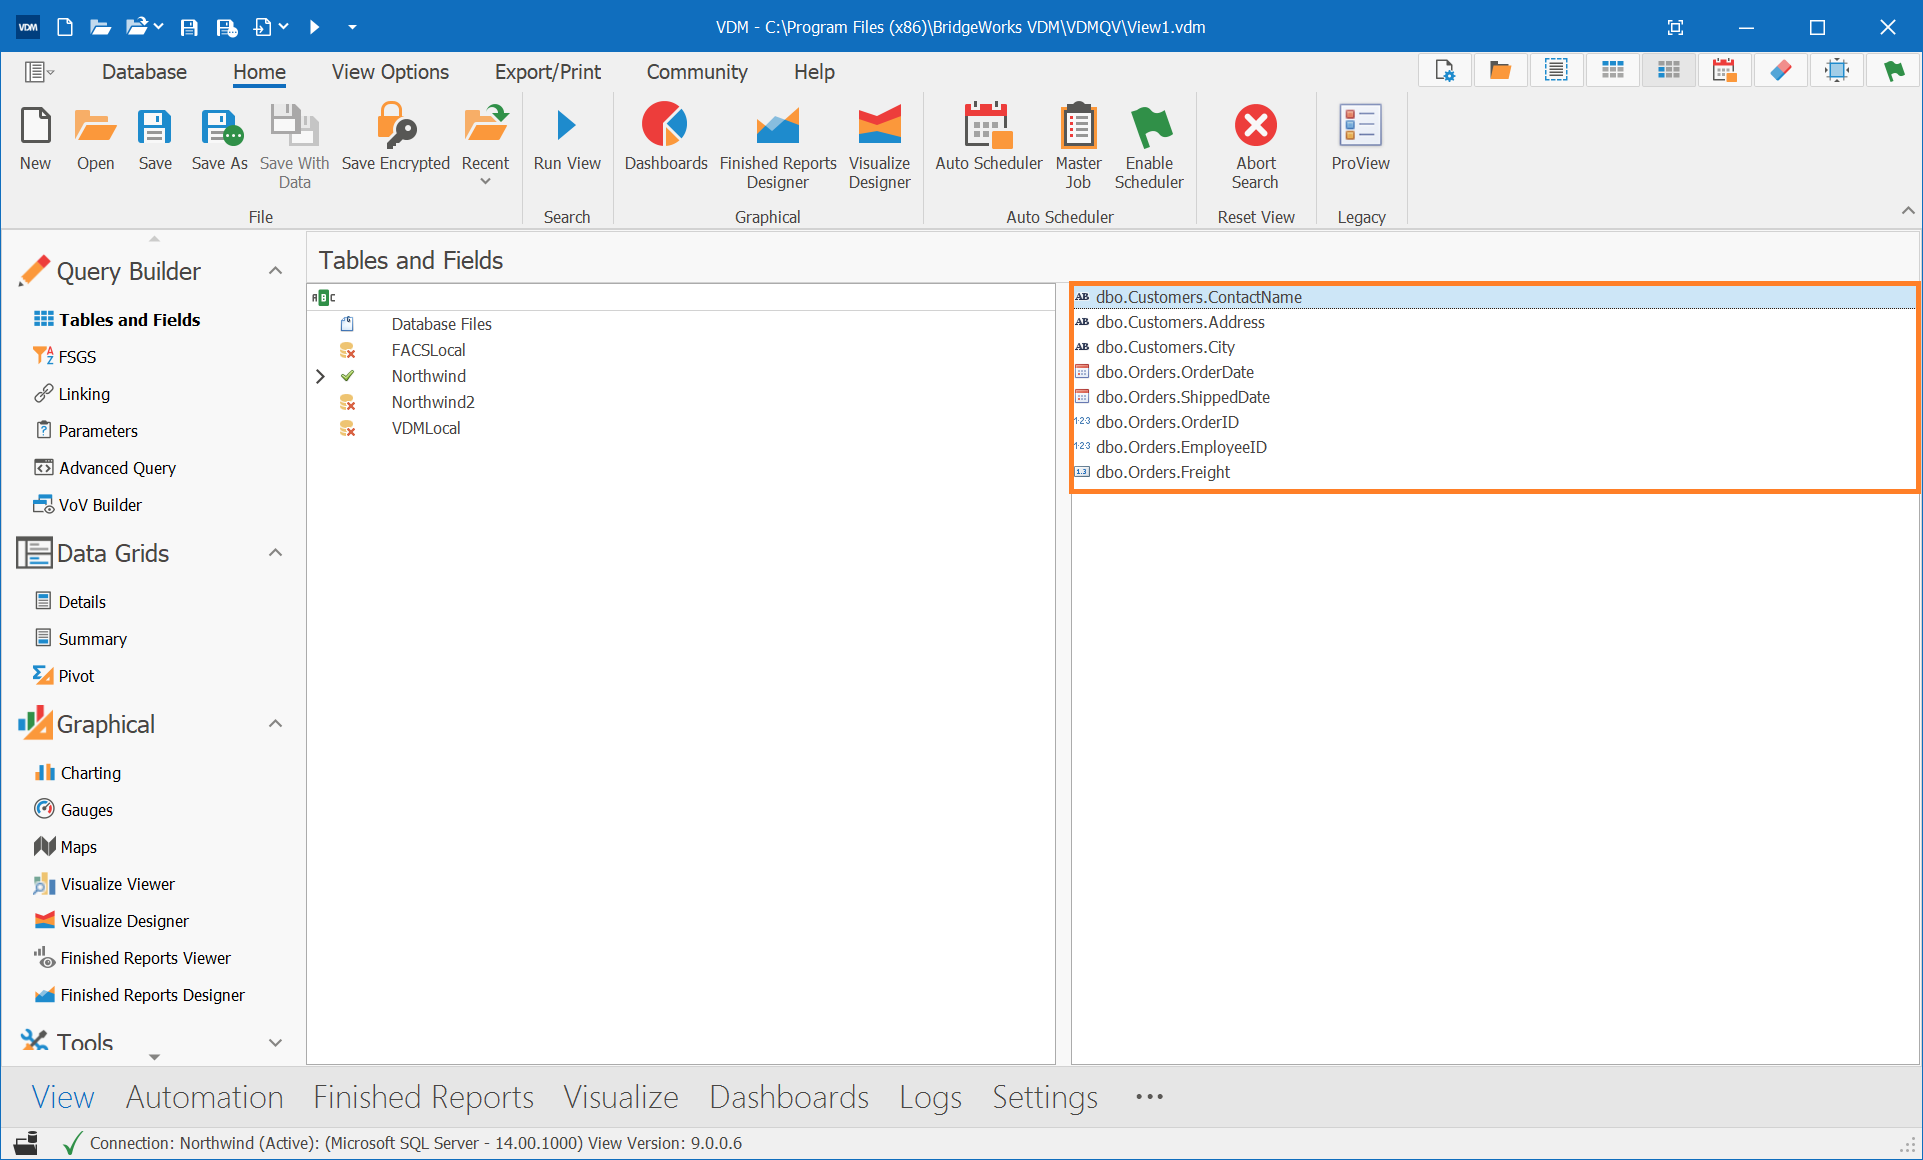Click the eraser icon top right

point(1781,71)
